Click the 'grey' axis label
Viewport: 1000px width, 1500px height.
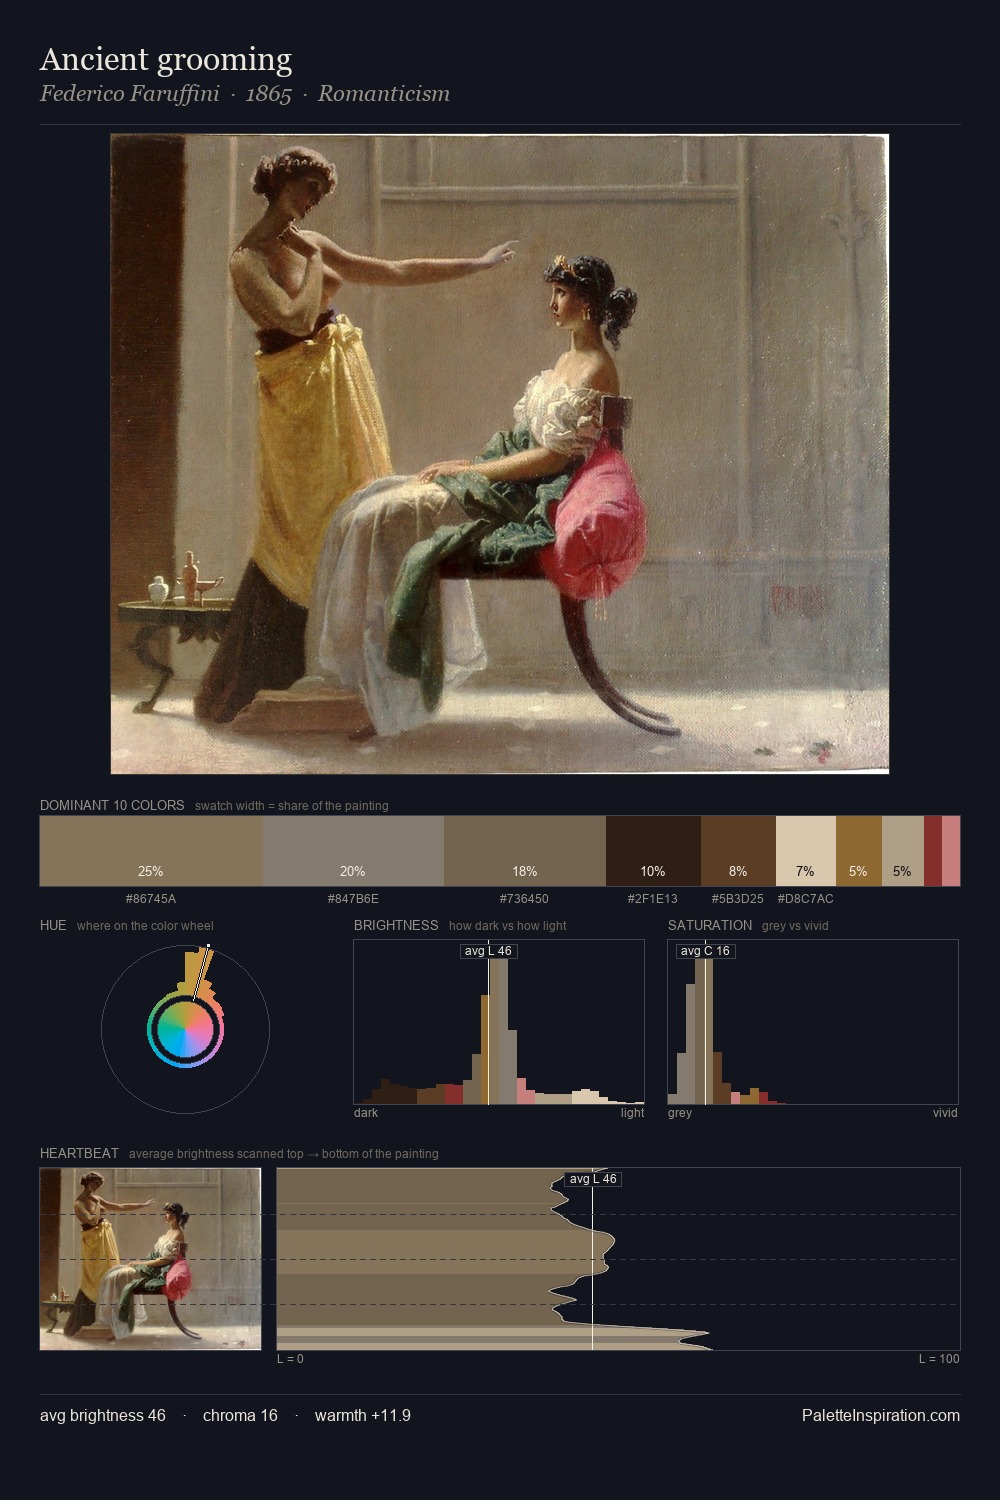click(x=680, y=1113)
